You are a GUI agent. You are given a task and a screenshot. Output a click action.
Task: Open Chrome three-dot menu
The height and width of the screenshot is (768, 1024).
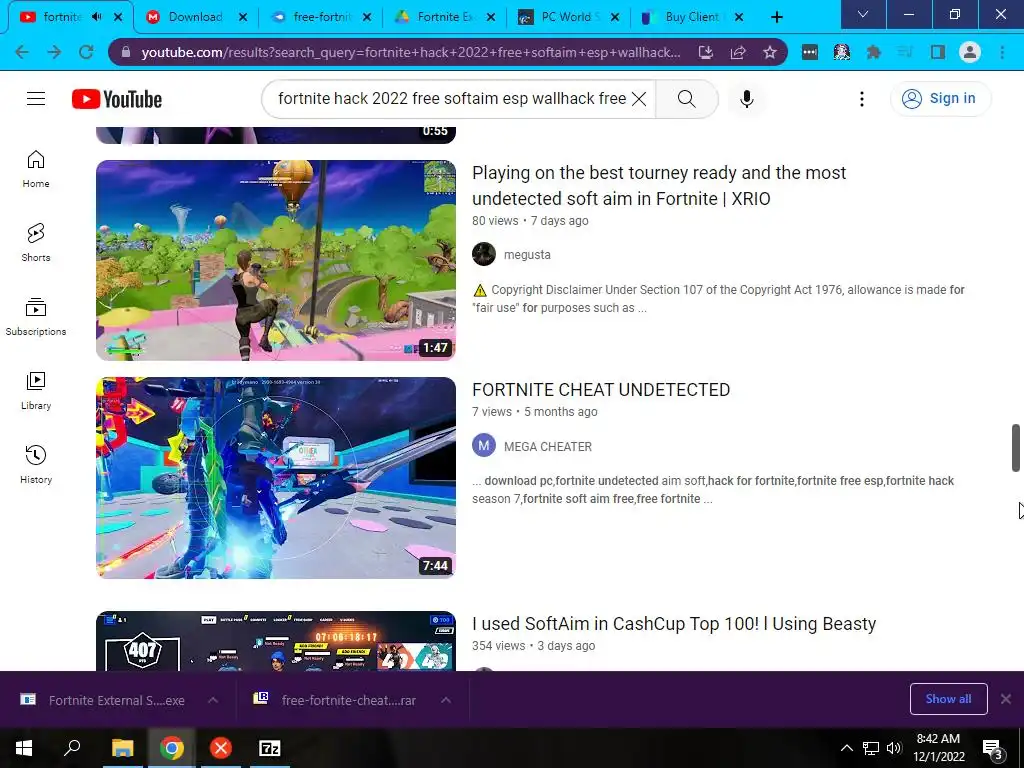pyautogui.click(x=1002, y=52)
